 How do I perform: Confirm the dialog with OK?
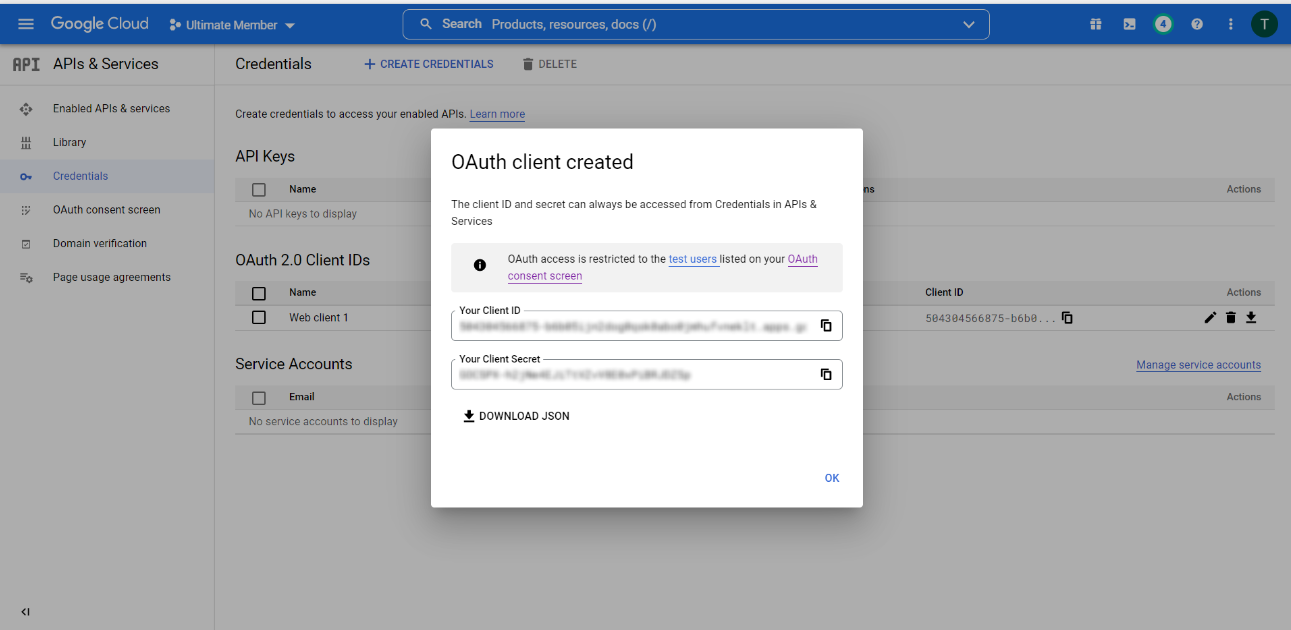[832, 478]
